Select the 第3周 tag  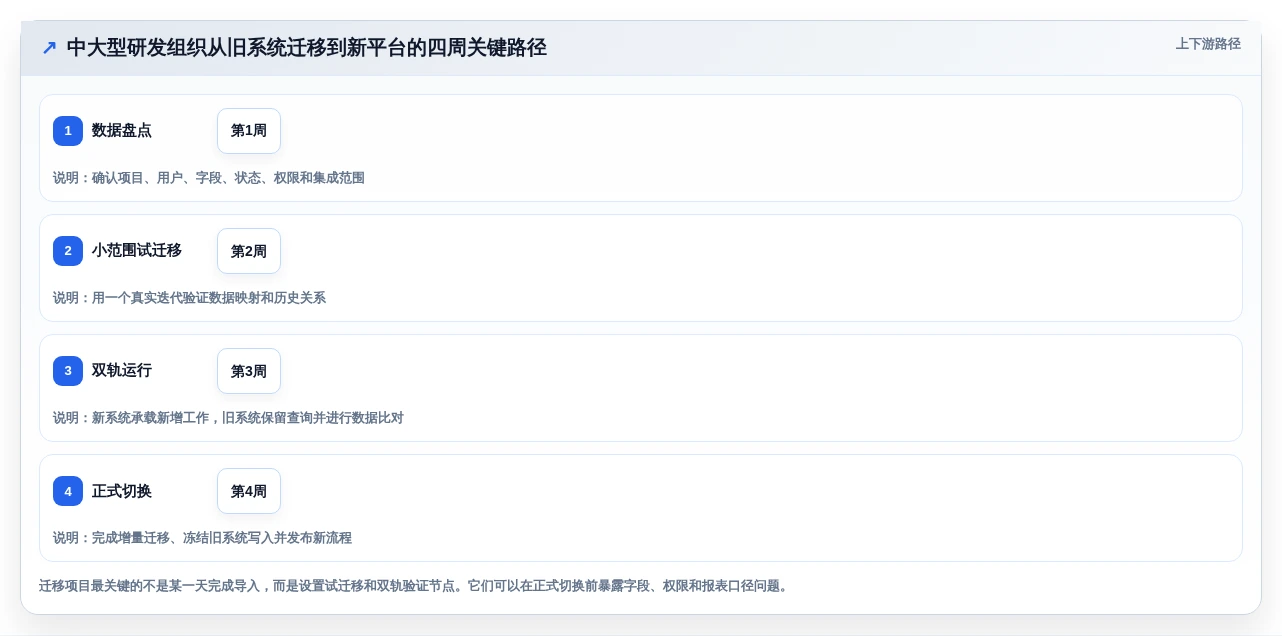coord(249,371)
